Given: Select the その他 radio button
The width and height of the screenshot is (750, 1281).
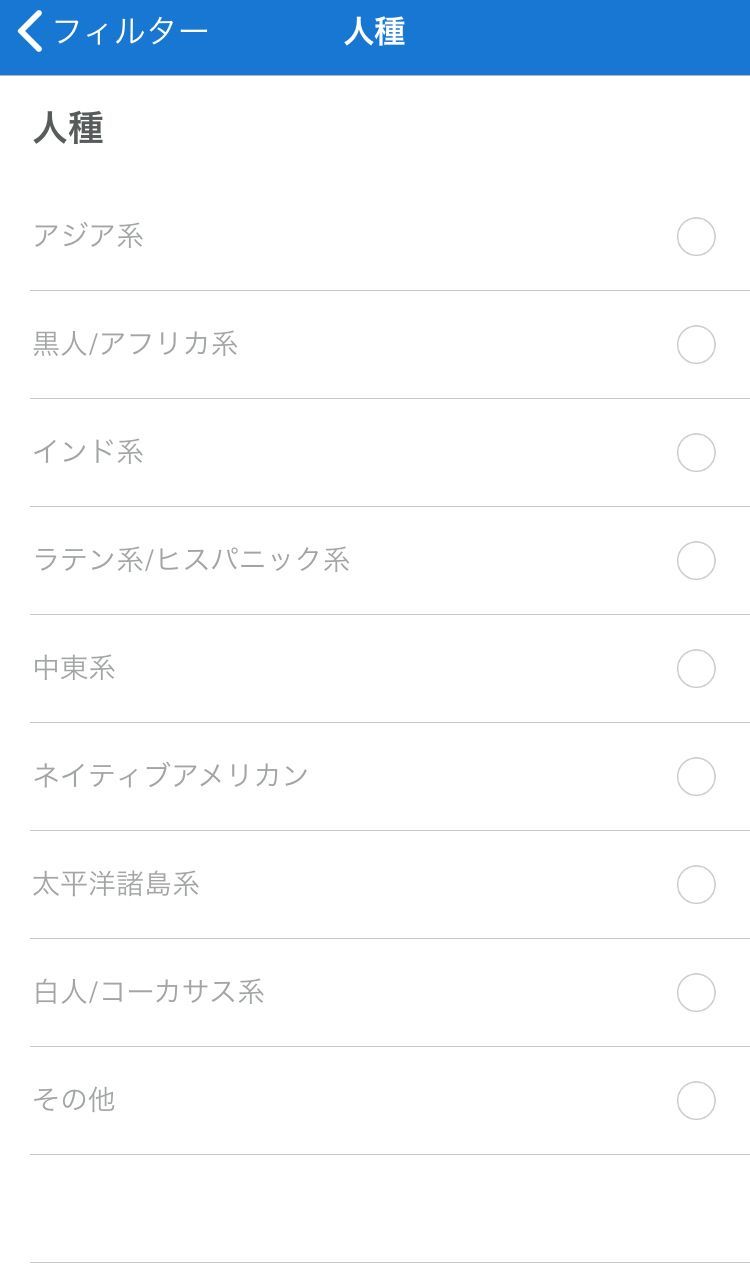Looking at the screenshot, I should 696,1101.
